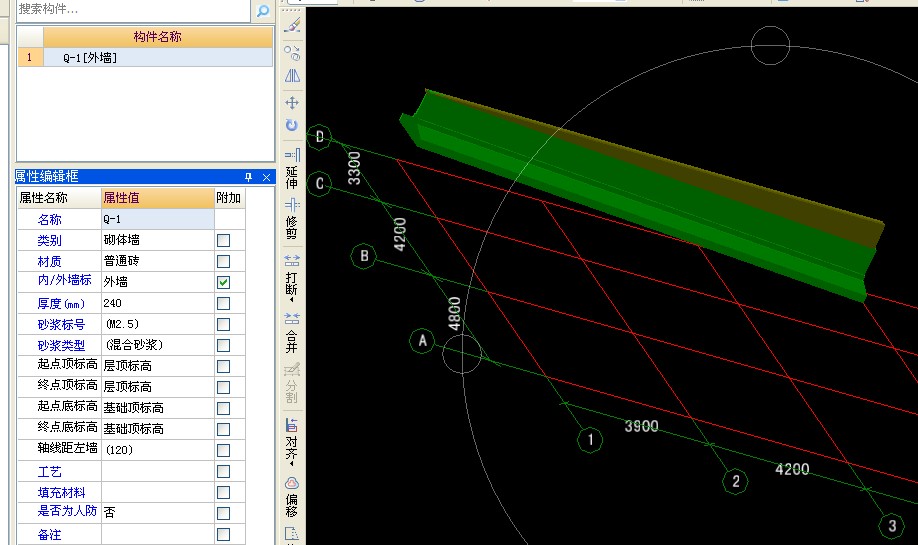Close the 属性编辑框 panel
Image resolution: width=918 pixels, height=545 pixels.
click(266, 177)
